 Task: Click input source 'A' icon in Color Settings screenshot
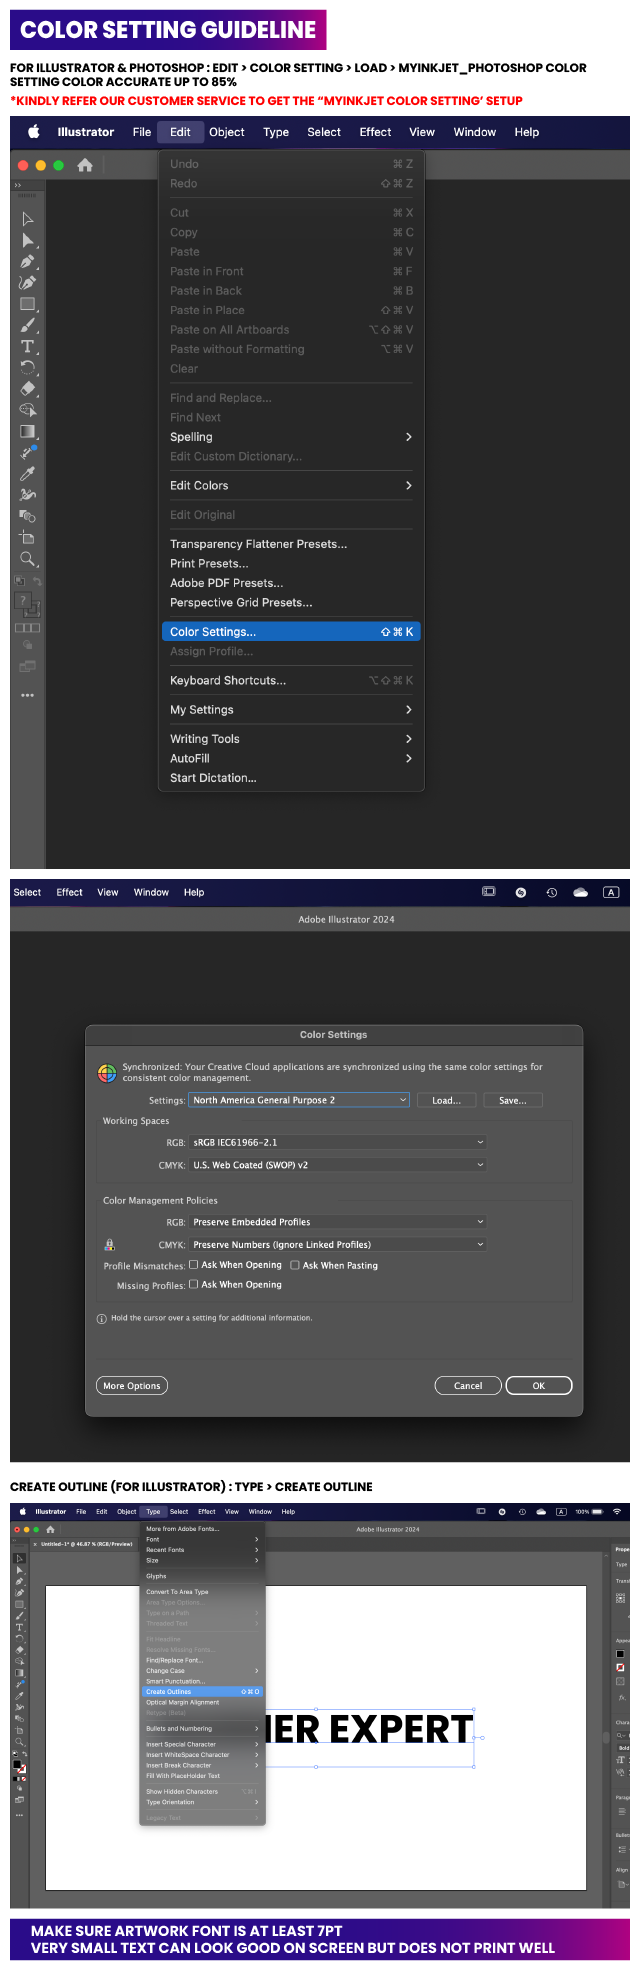click(x=611, y=892)
